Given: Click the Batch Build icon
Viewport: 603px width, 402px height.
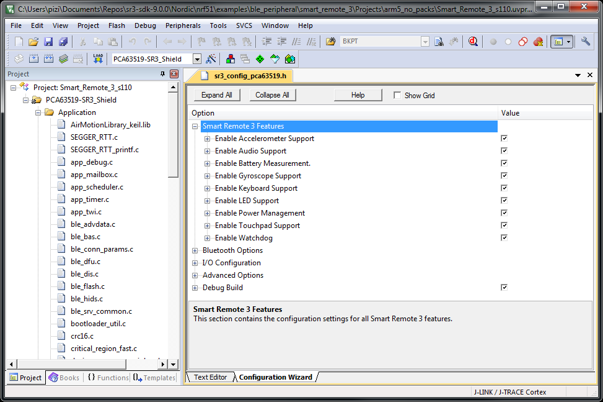Looking at the screenshot, I should tap(63, 59).
